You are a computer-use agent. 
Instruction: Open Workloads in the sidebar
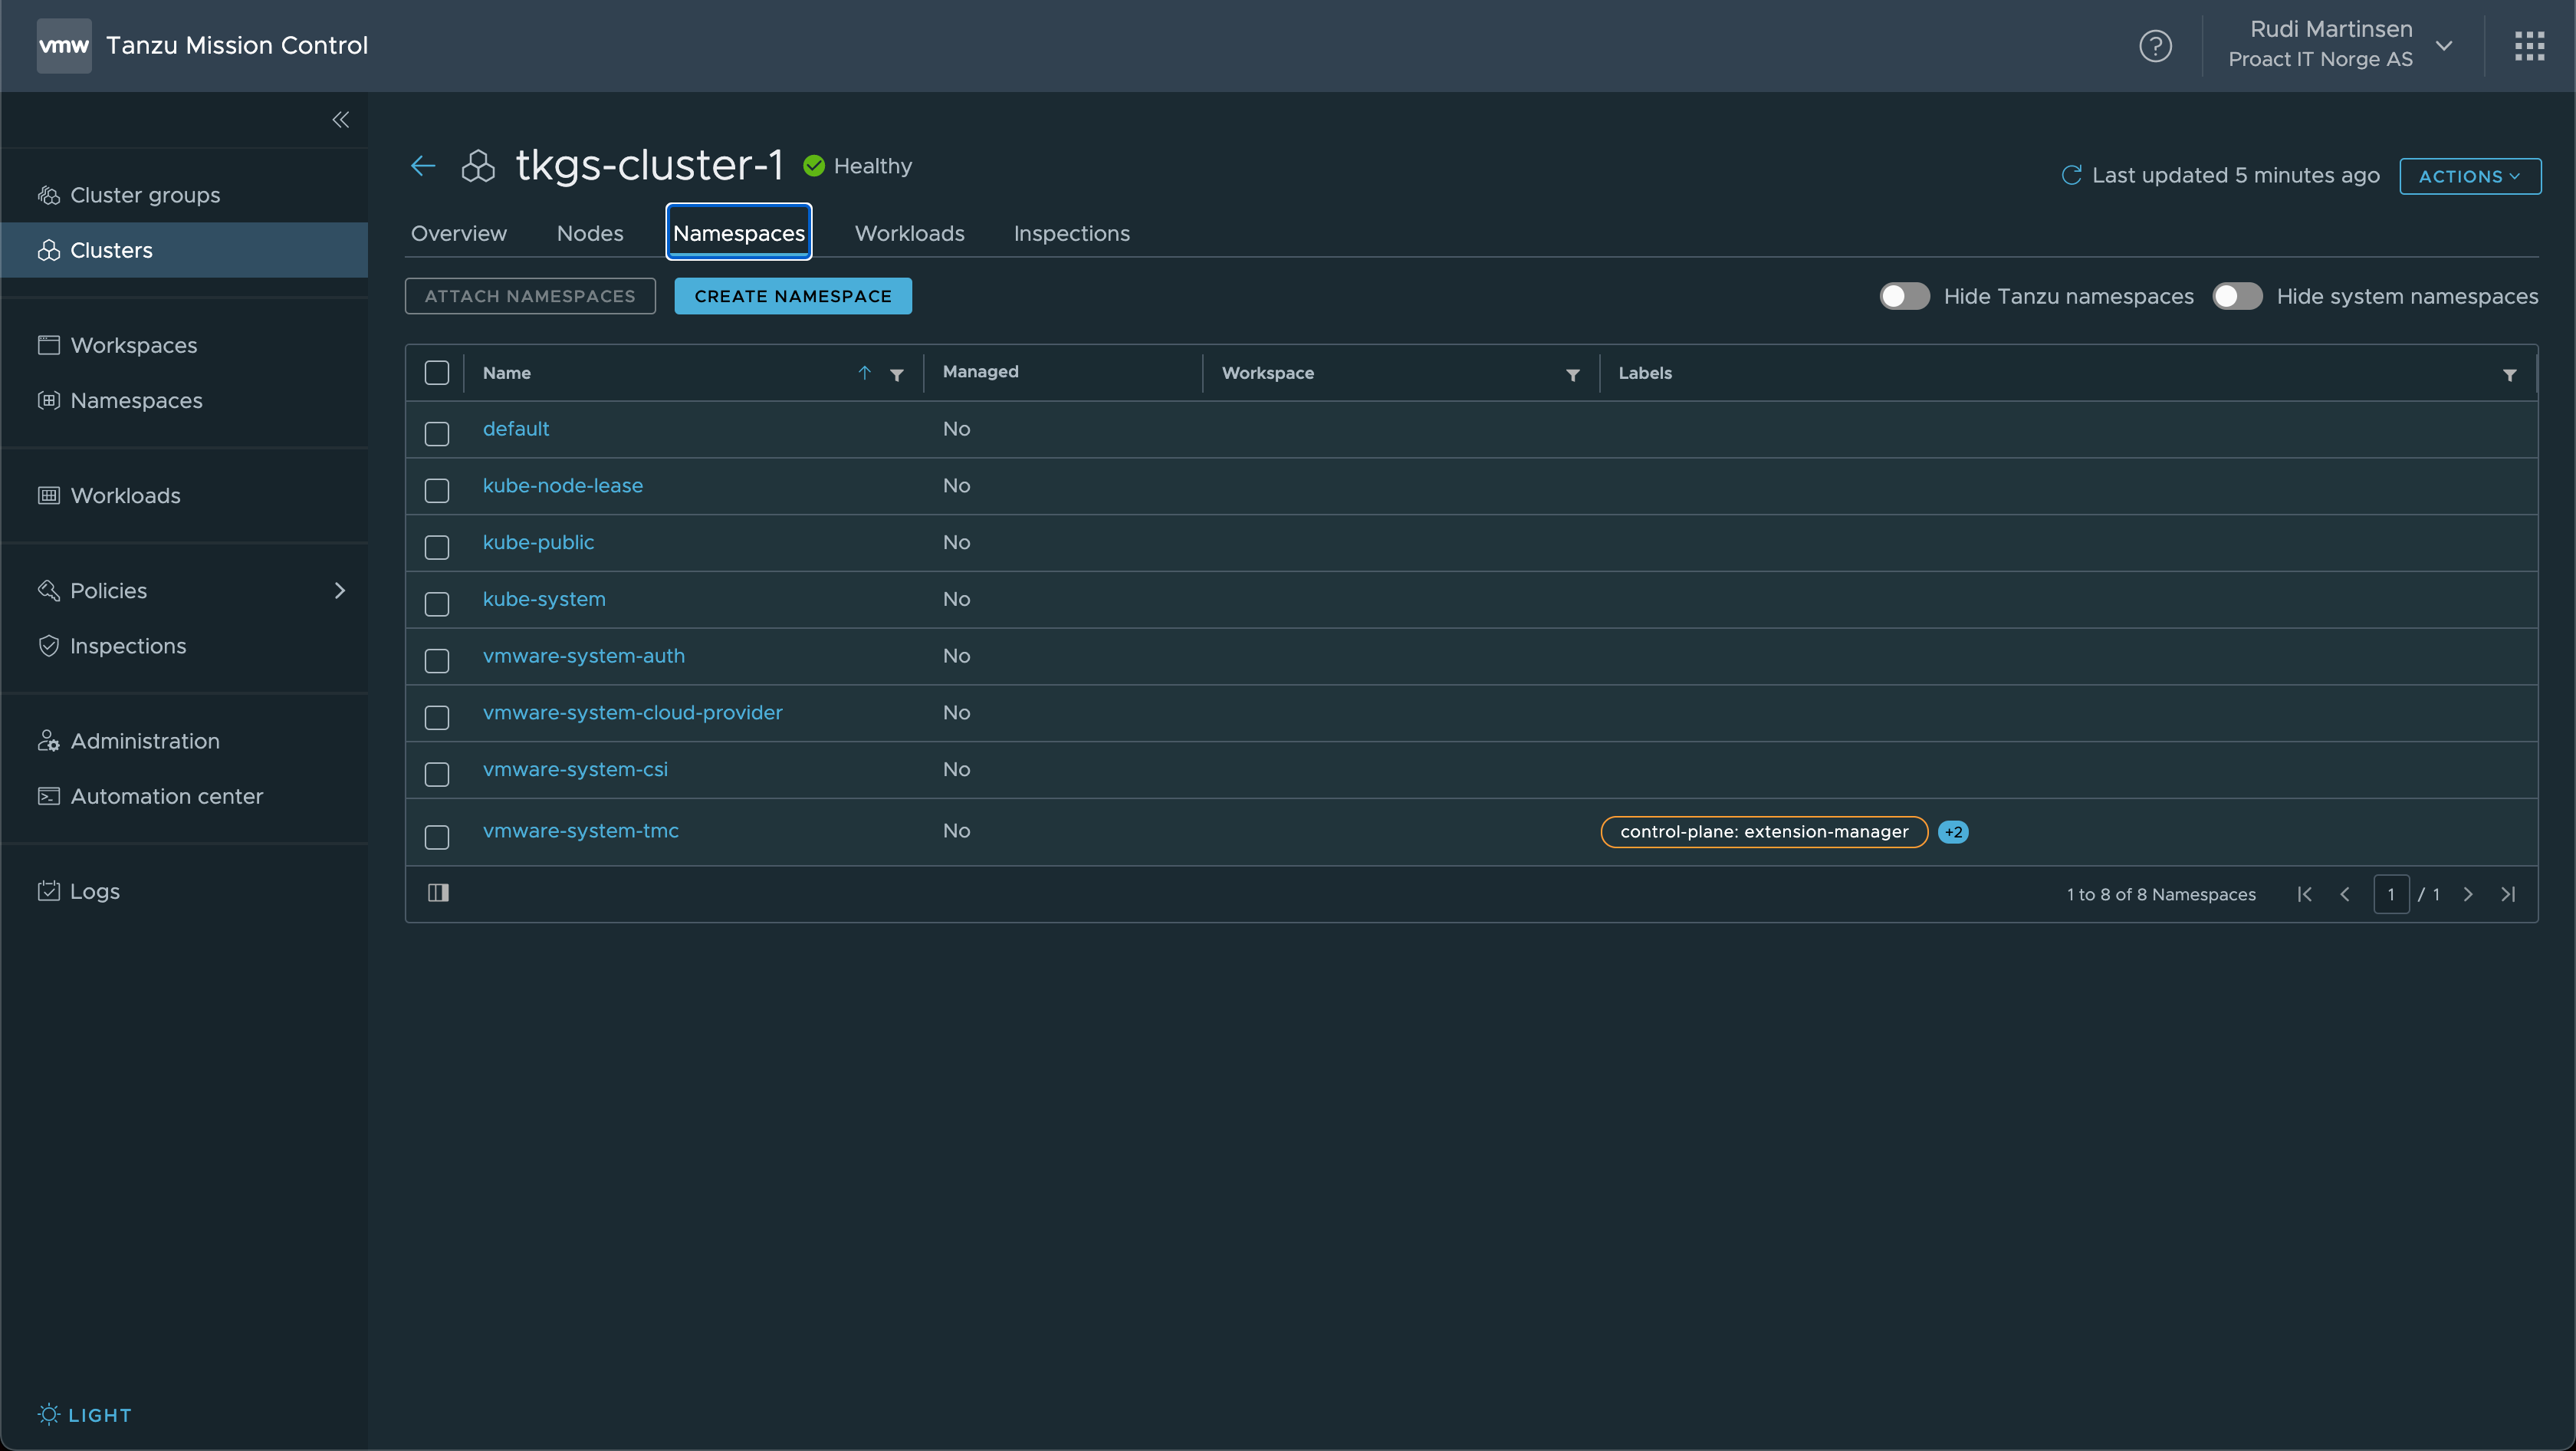pyautogui.click(x=184, y=496)
